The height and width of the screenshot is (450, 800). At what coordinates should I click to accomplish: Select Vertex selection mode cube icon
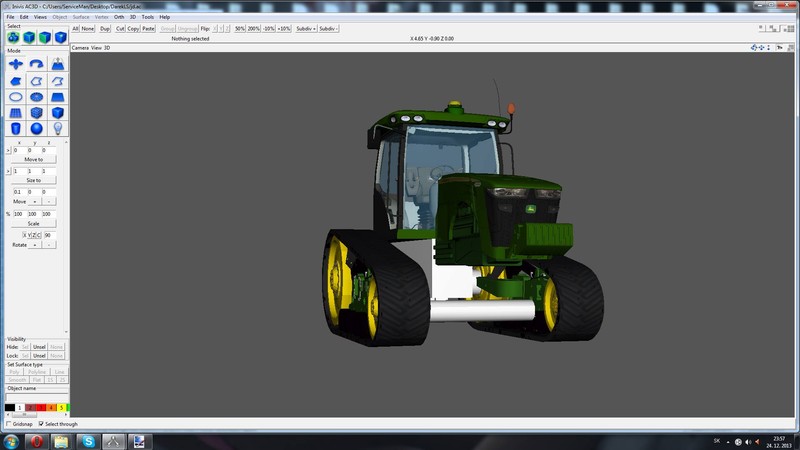tap(61, 37)
